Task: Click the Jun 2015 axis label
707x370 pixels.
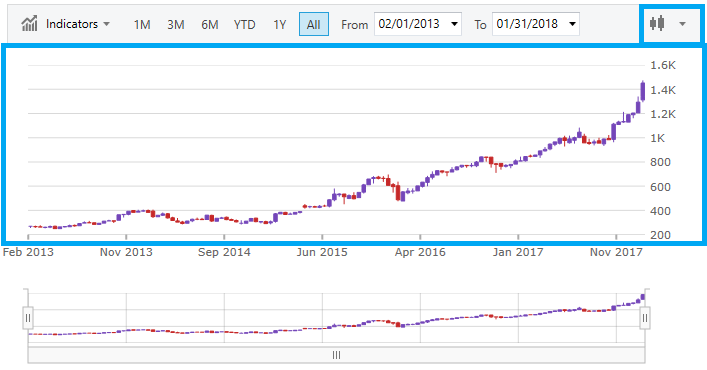Action: click(322, 252)
